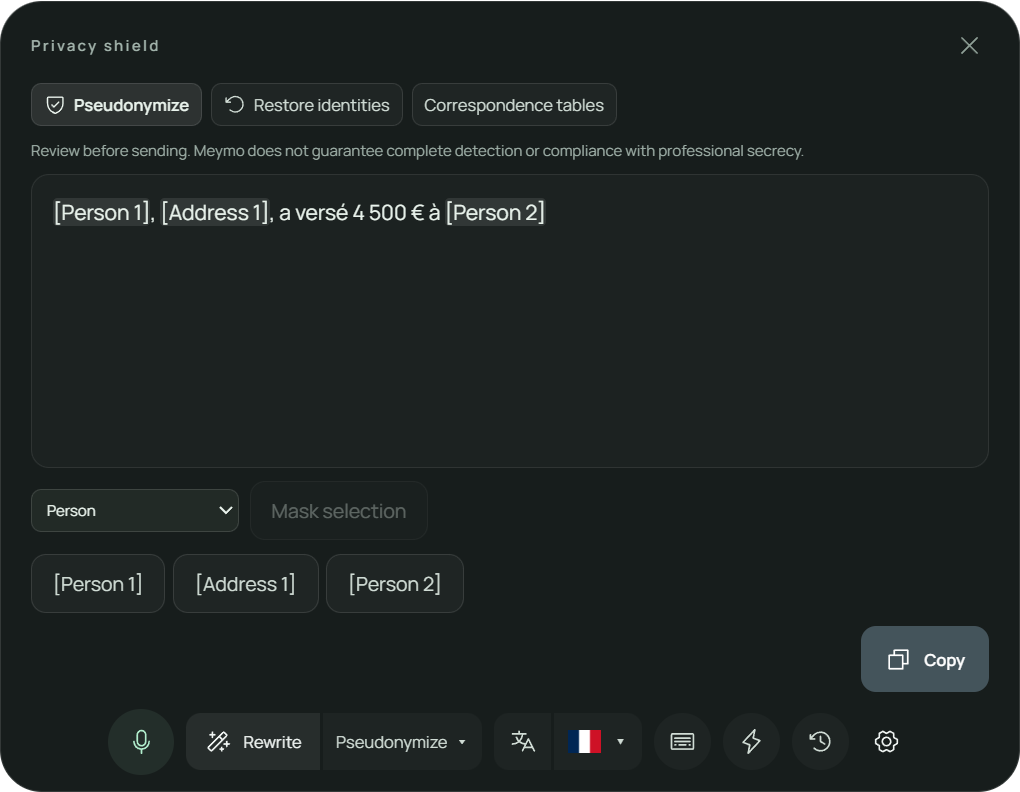Click inside the pseudonymized text area
The width and height of the screenshot is (1020, 792).
pyautogui.click(x=509, y=321)
